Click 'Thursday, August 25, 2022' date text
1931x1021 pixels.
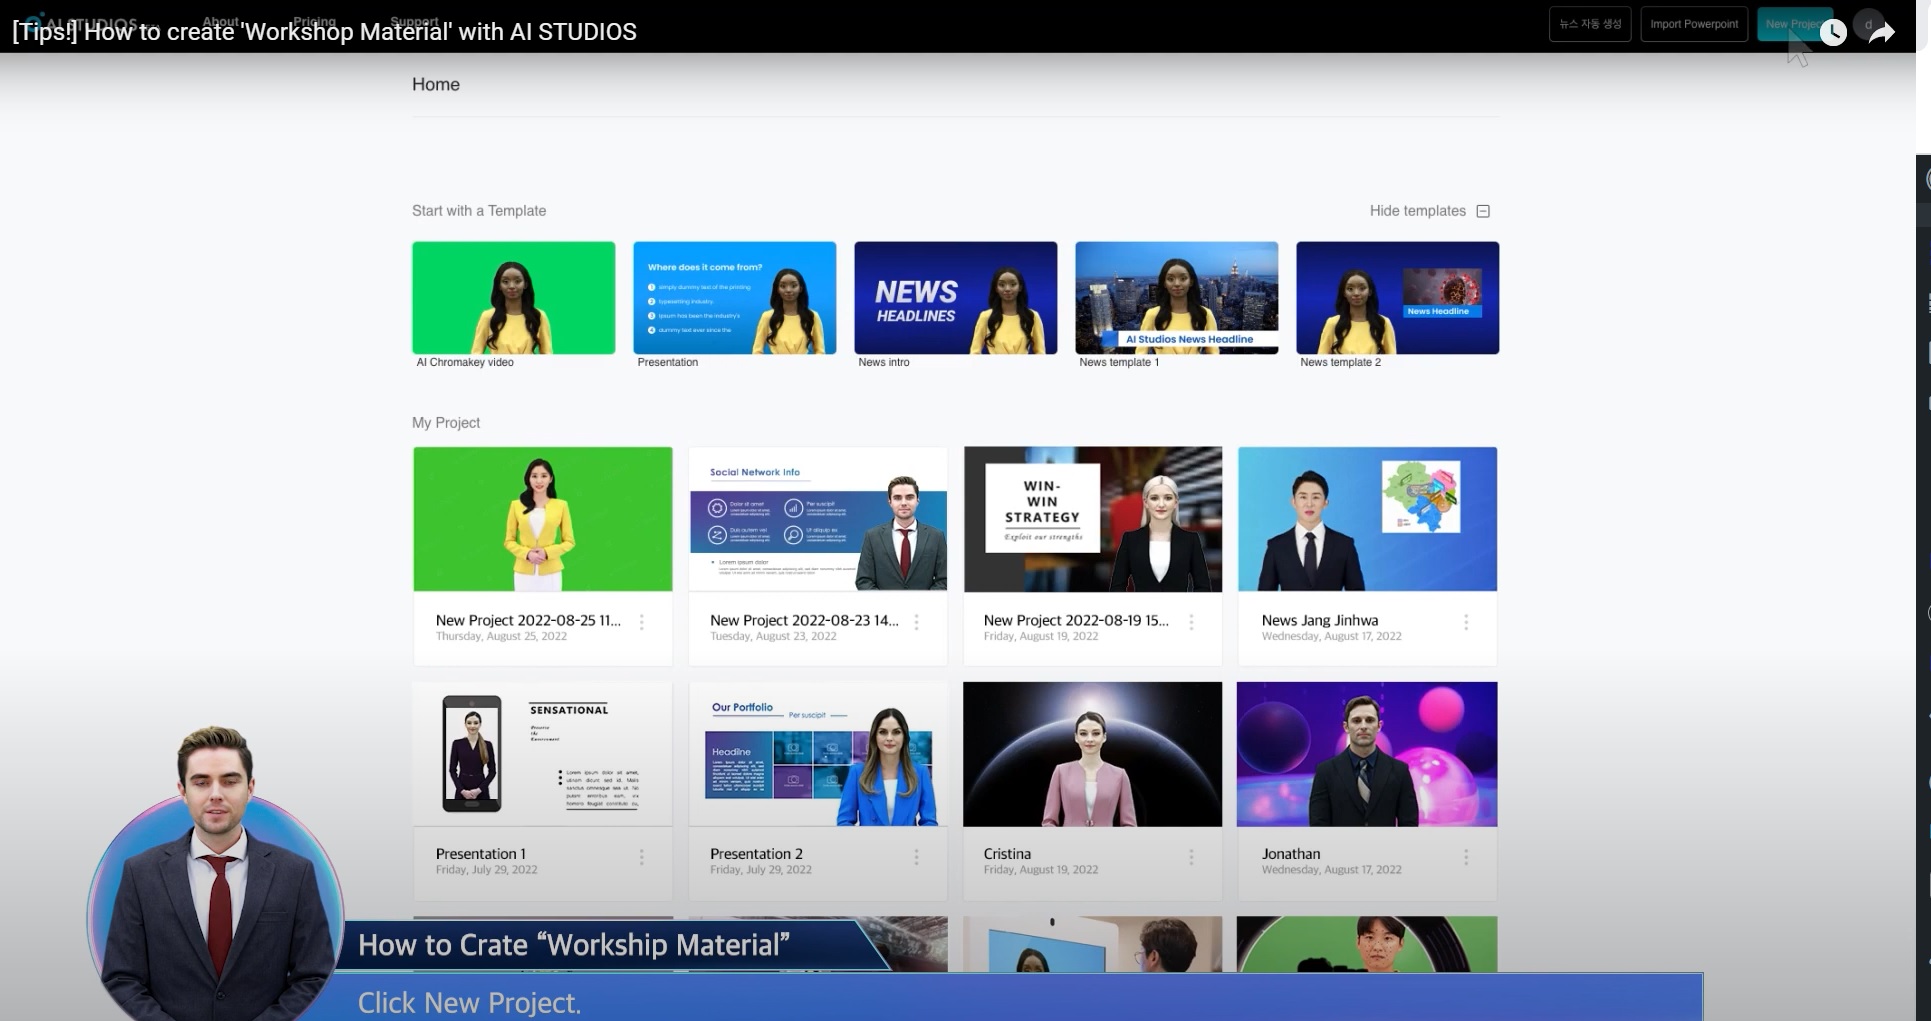pyautogui.click(x=501, y=636)
